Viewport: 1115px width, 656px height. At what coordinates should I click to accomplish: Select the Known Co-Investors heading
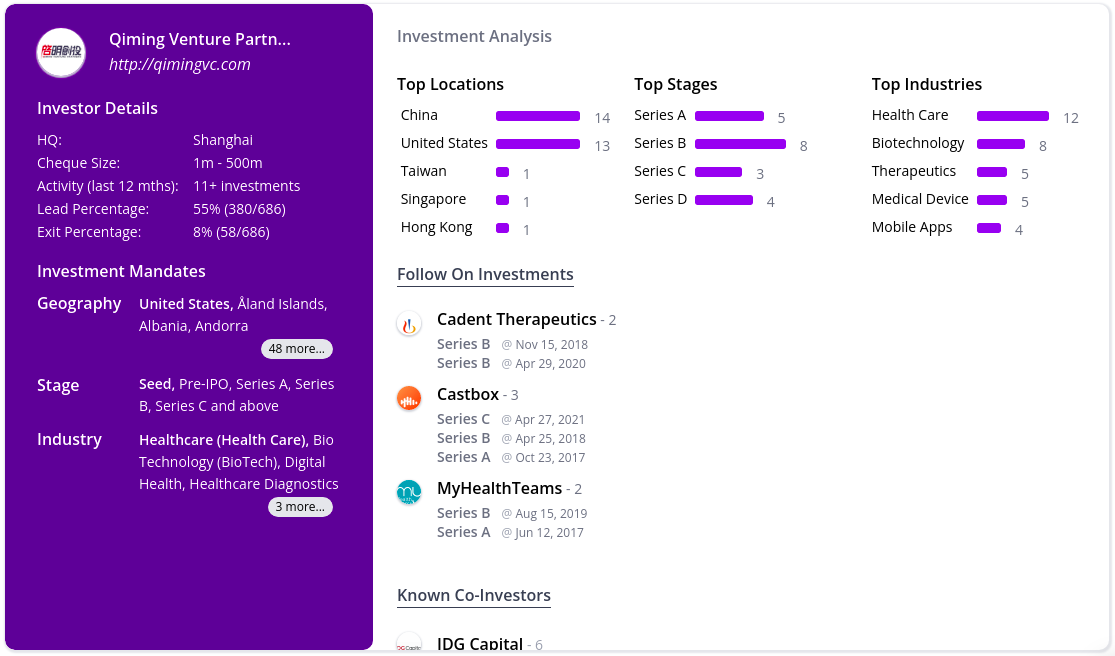(474, 596)
